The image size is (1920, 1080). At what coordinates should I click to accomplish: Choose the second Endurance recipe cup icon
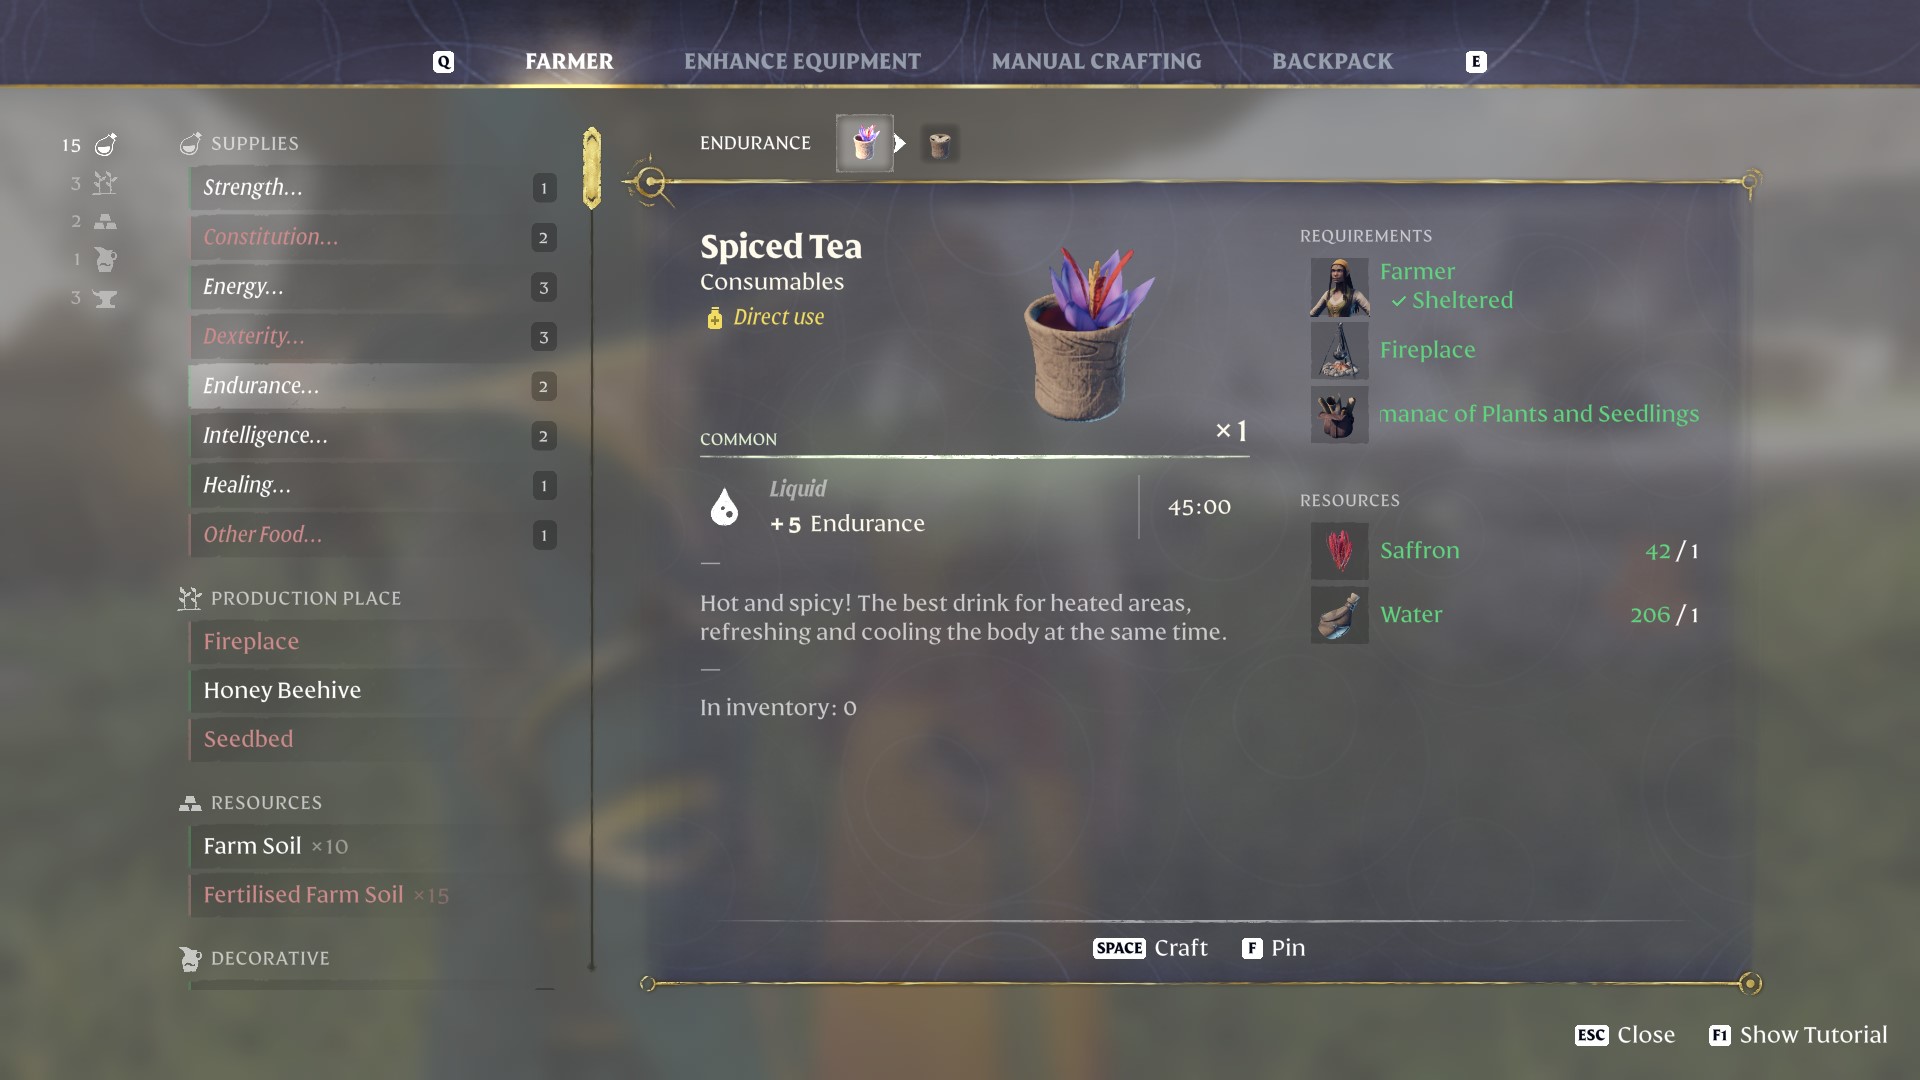[939, 144]
